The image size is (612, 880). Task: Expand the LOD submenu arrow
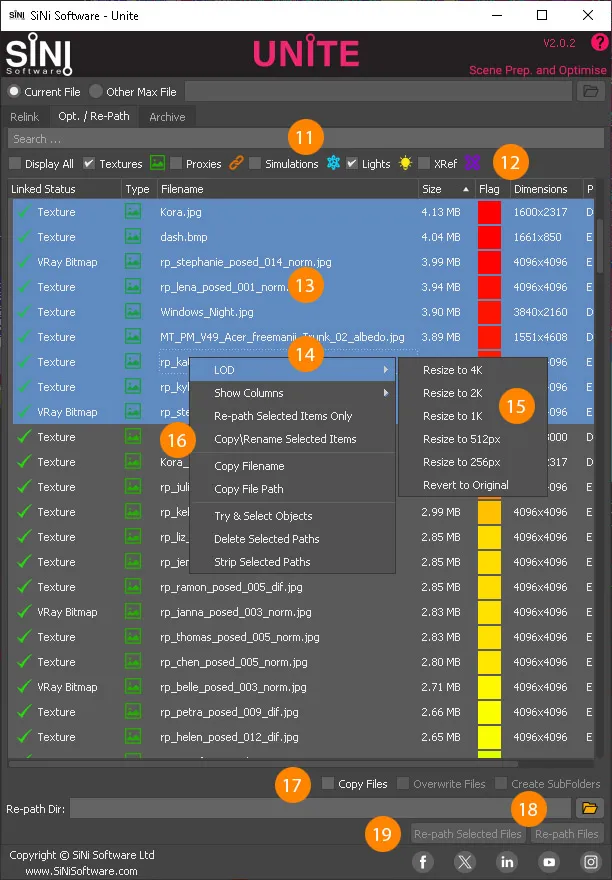coord(386,369)
